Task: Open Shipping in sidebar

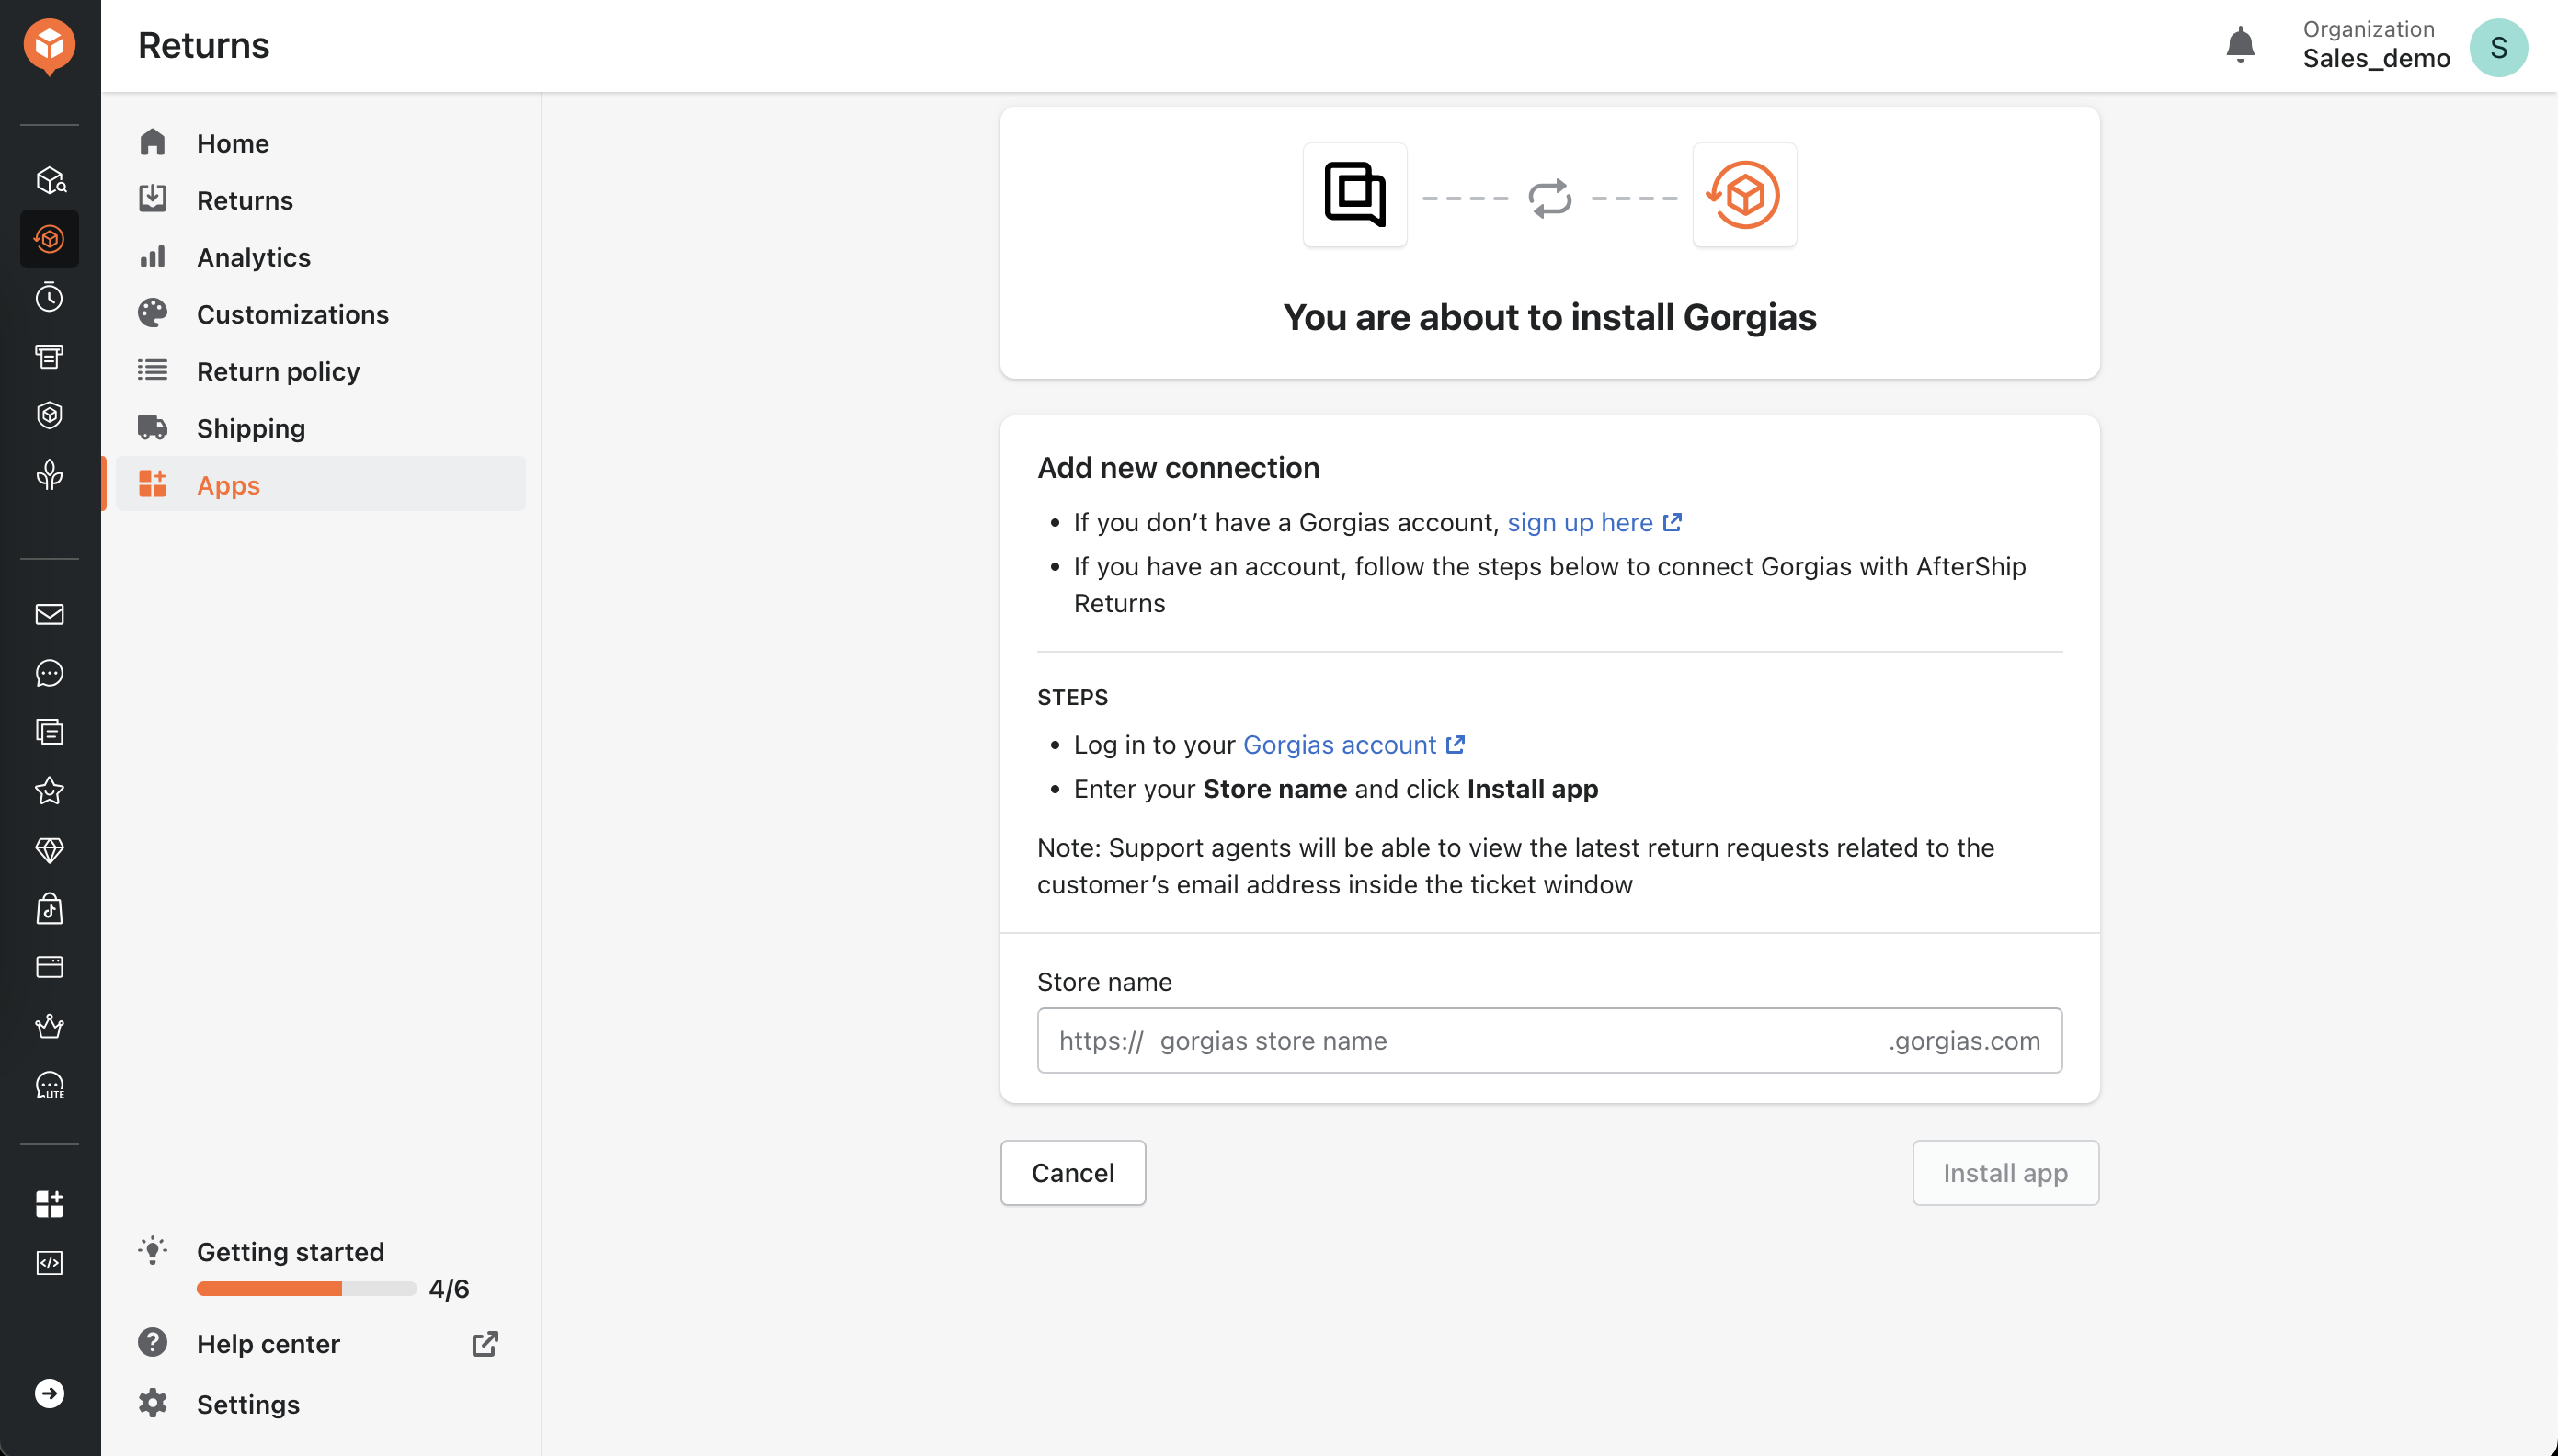Action: coord(320,428)
